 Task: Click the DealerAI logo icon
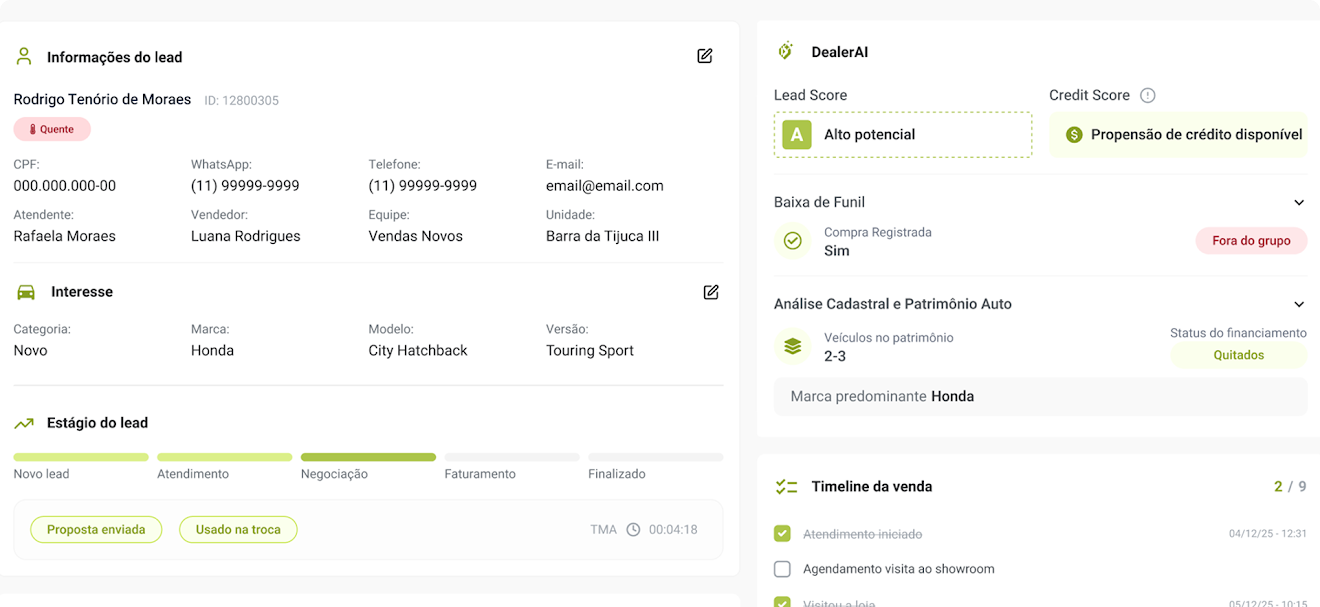(x=786, y=51)
